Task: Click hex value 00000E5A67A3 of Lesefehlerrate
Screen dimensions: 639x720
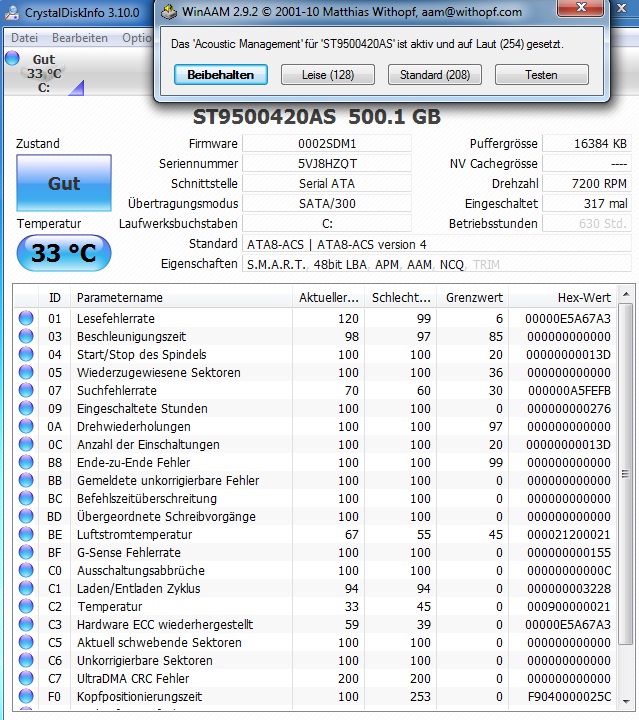Action: tap(568, 318)
